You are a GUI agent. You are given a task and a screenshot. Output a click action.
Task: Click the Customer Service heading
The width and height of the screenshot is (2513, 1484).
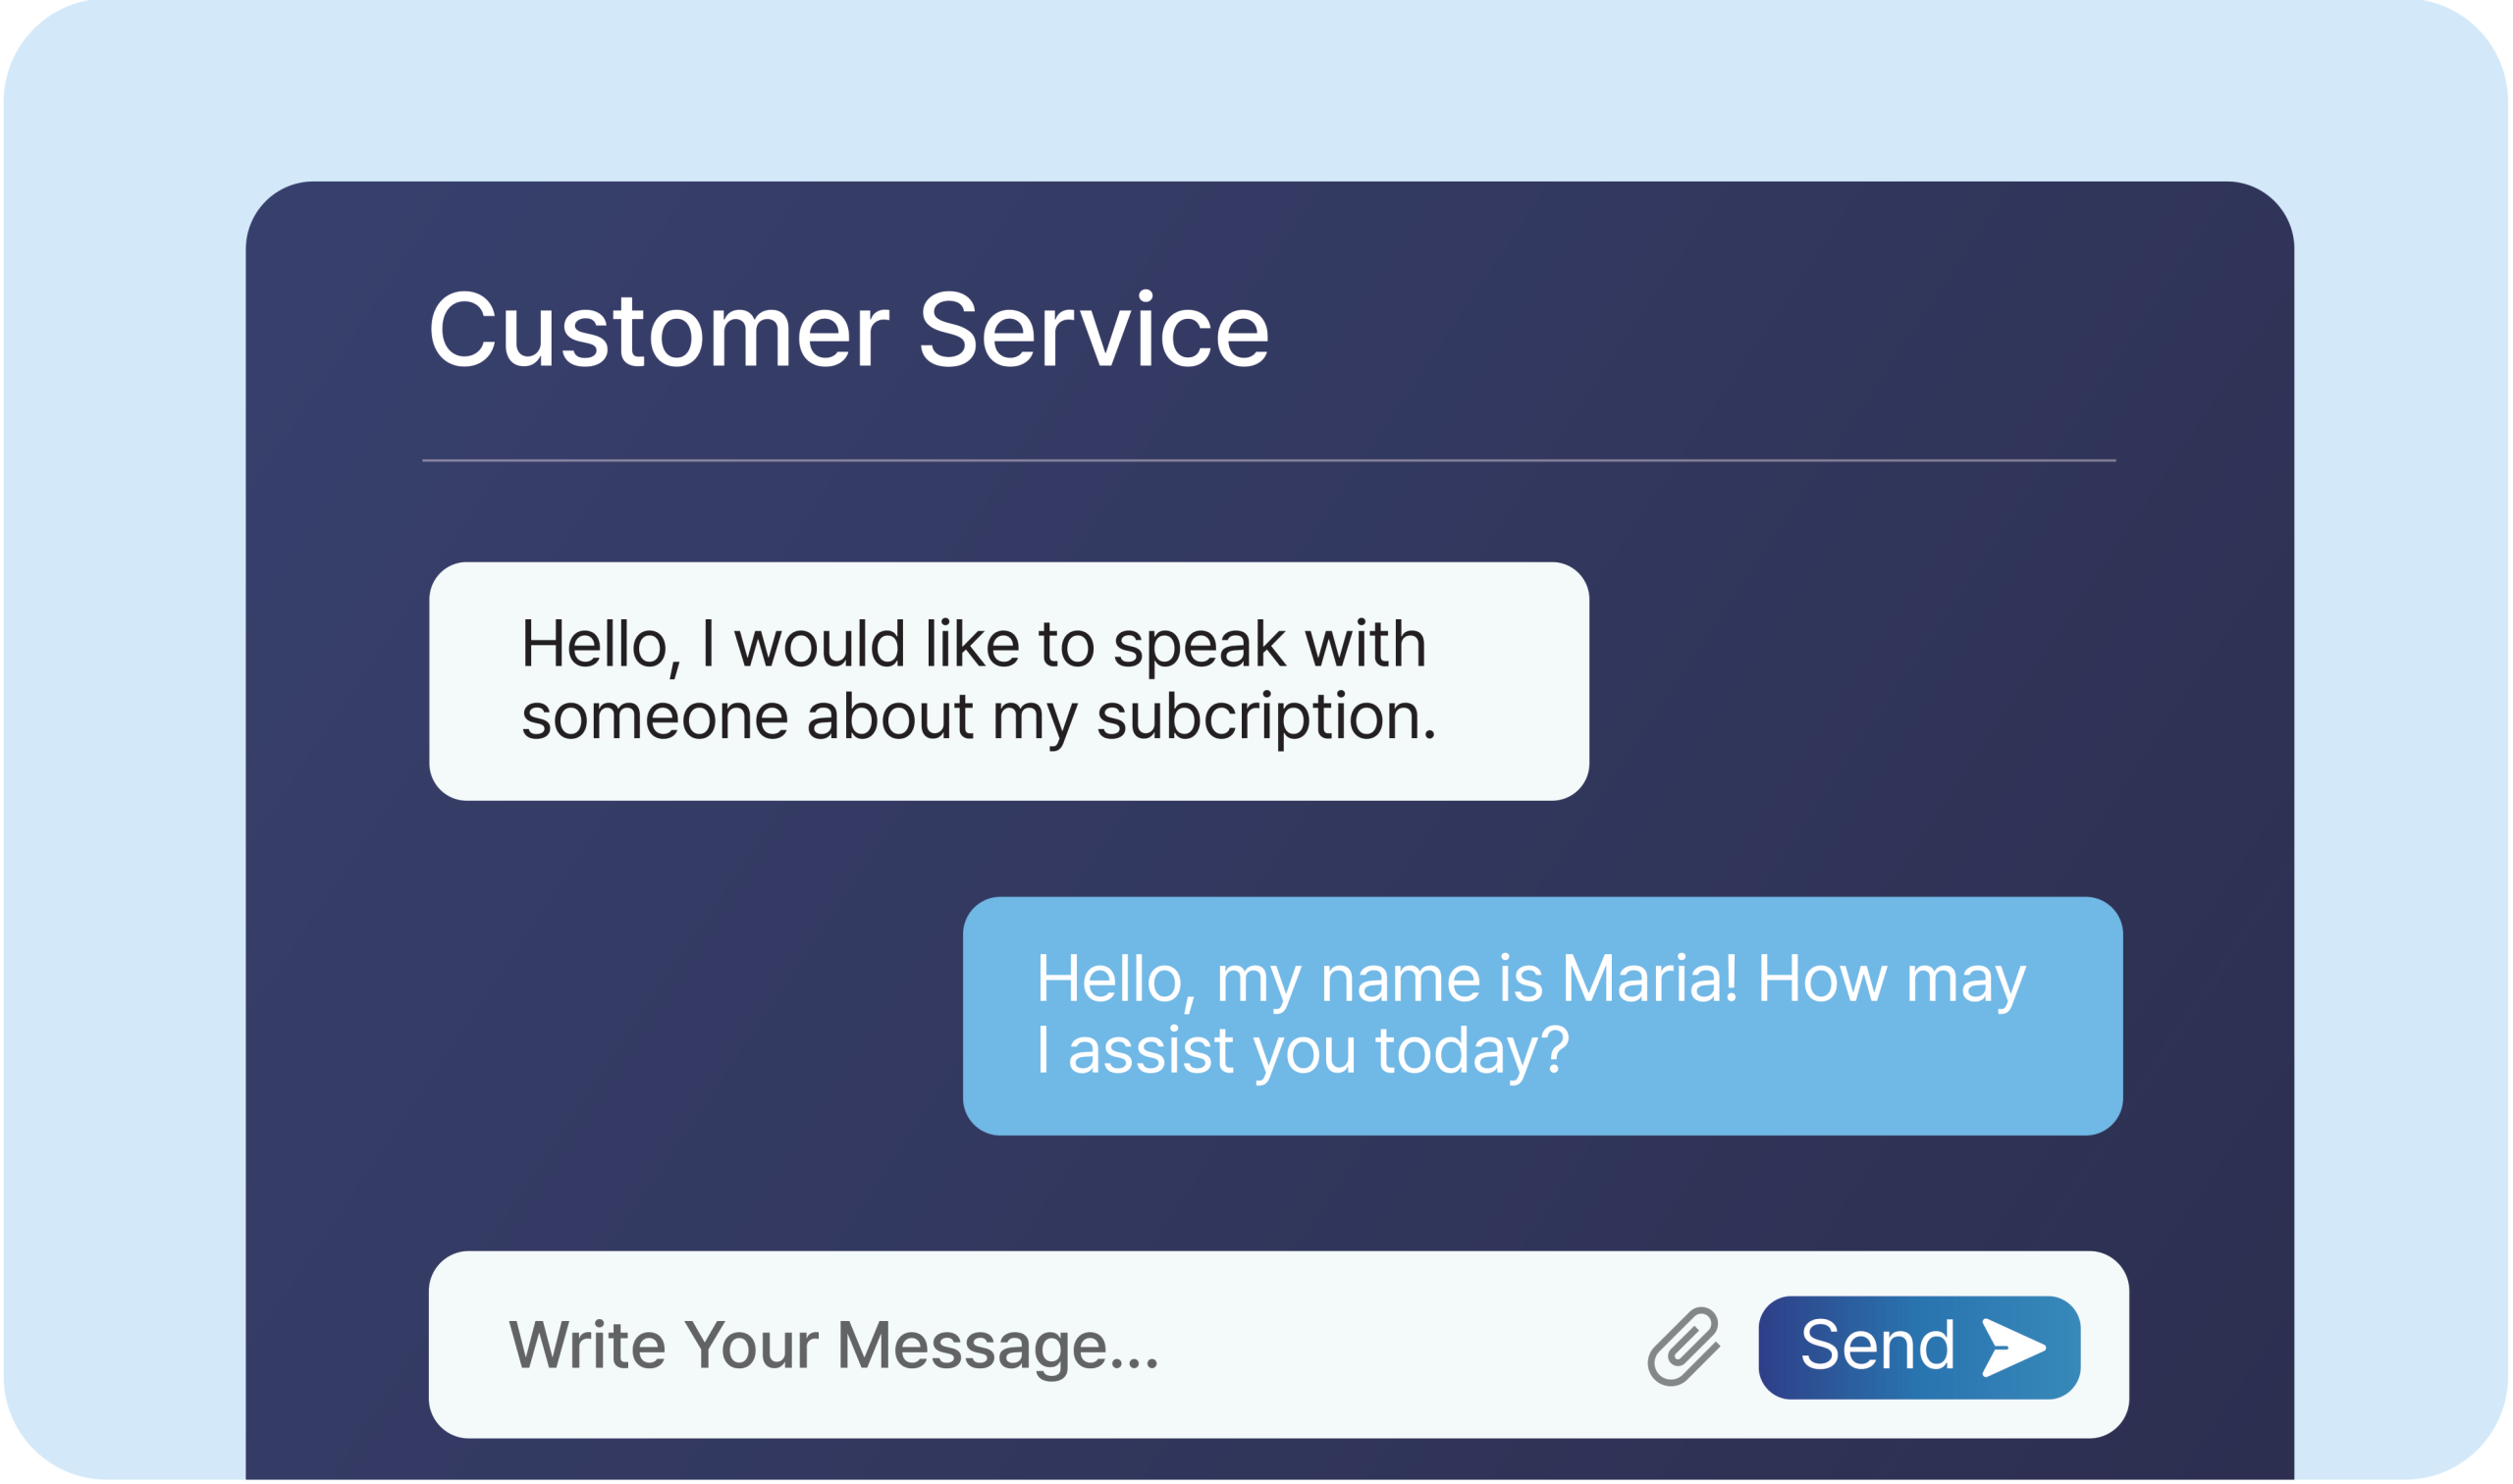point(848,330)
